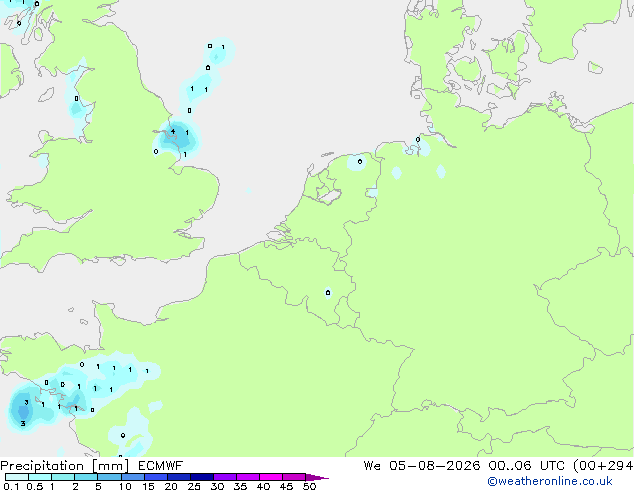634x490 pixels.
Task: Click the legend scale label "25"
Action: click(x=194, y=486)
